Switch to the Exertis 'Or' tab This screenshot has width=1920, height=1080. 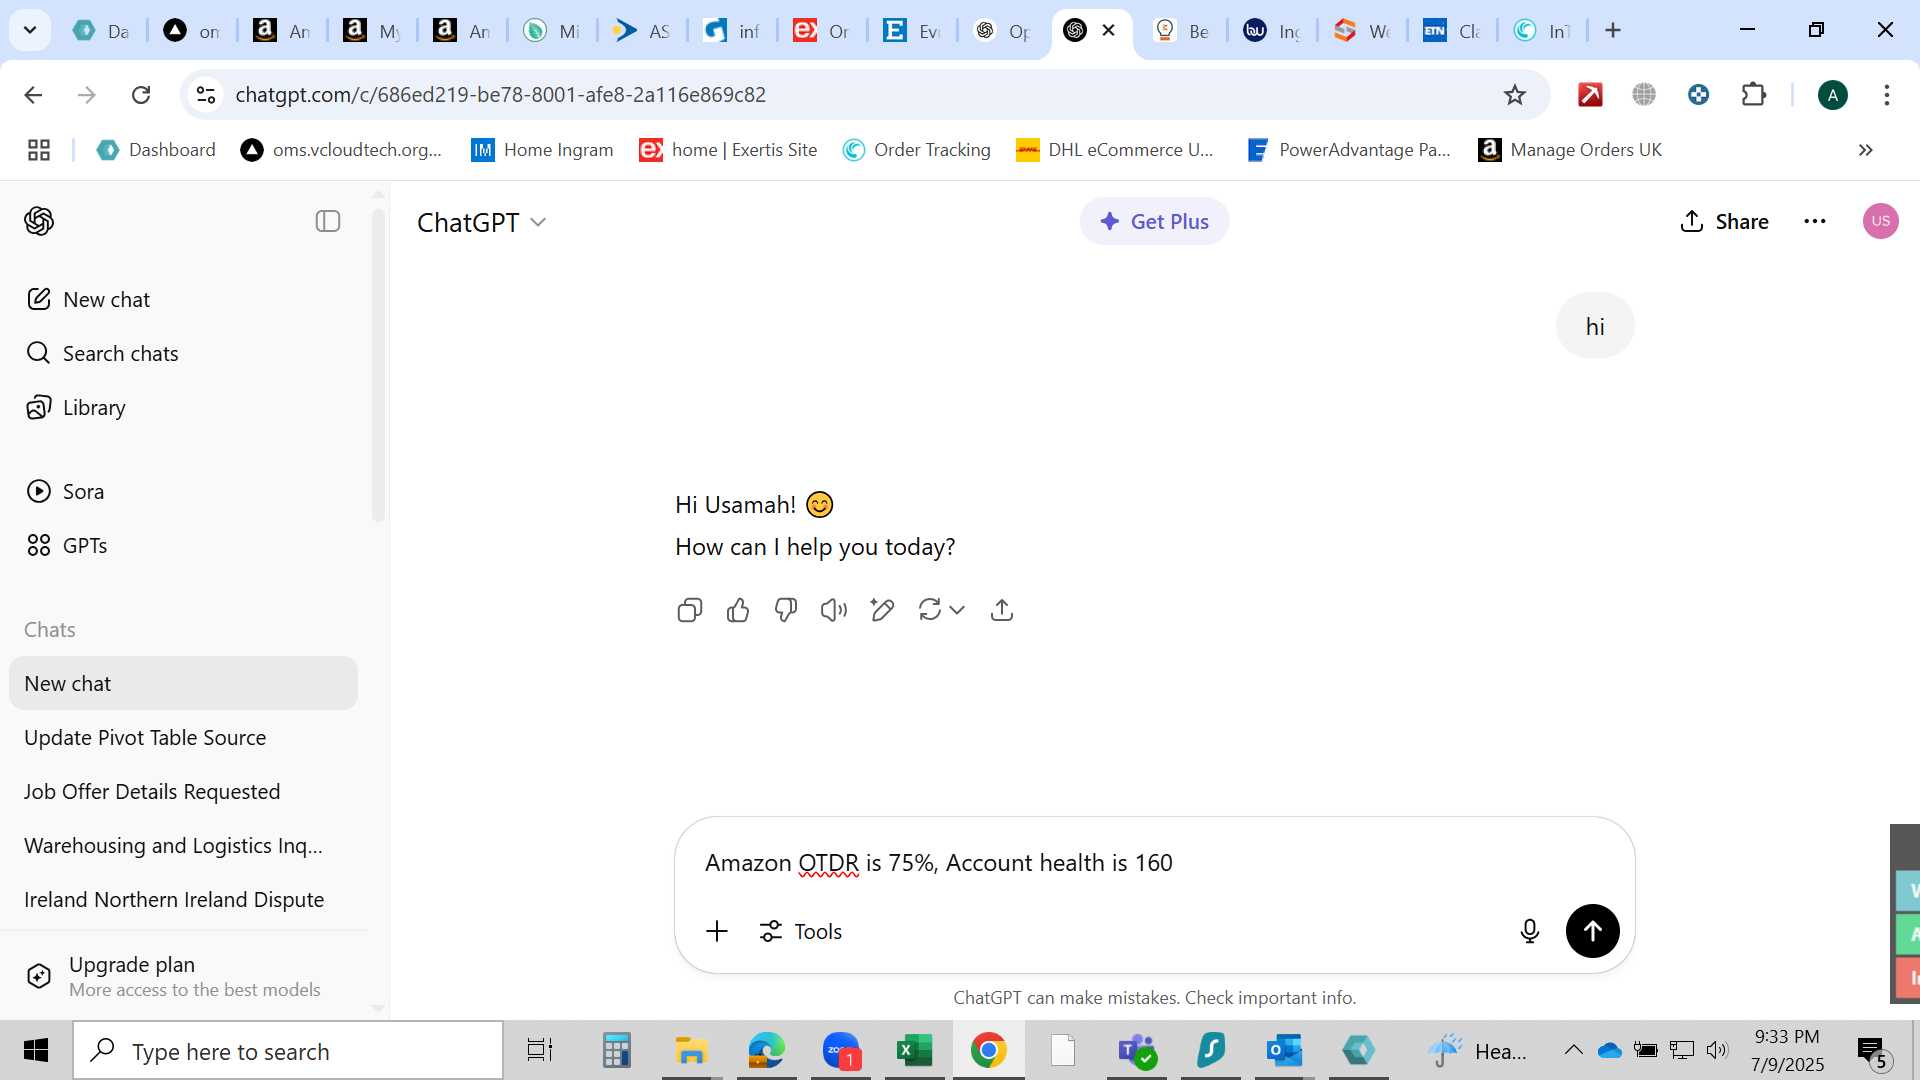821,31
